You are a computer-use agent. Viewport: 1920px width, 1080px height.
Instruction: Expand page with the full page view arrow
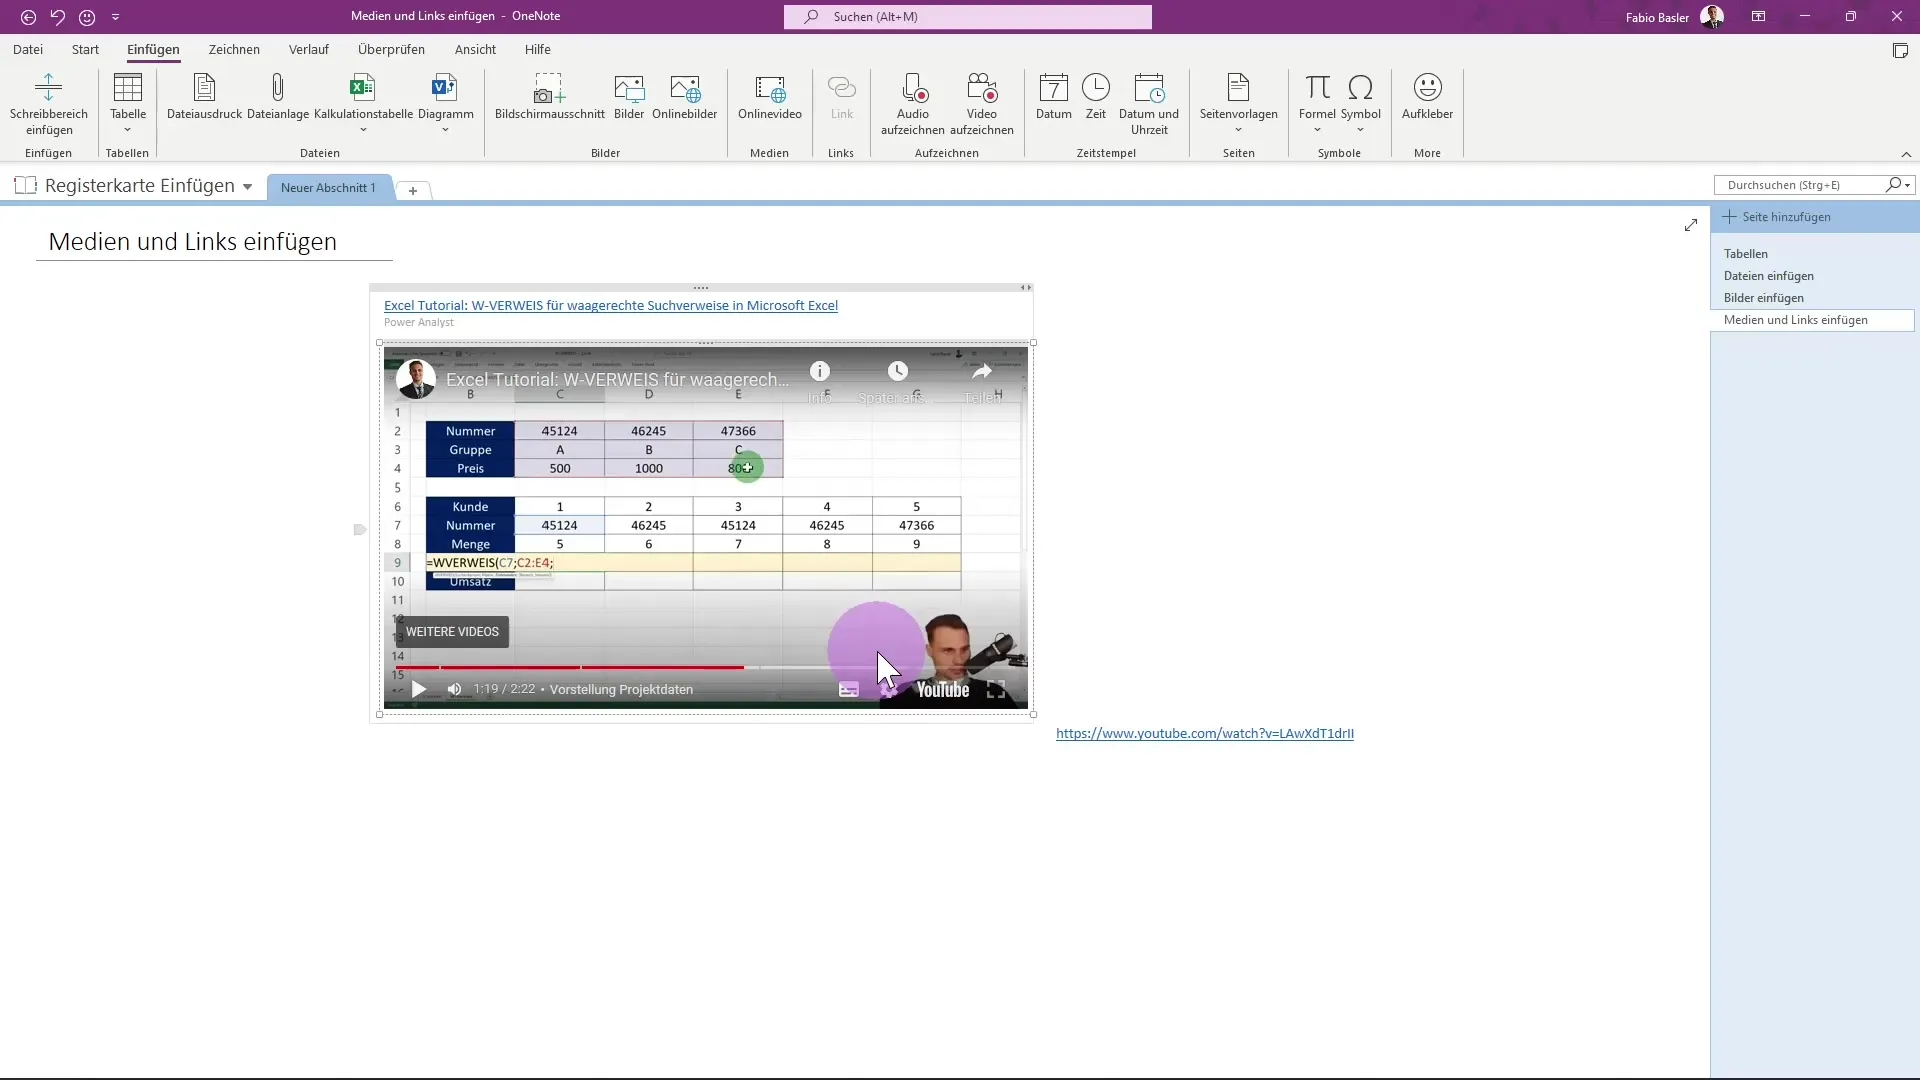pyautogui.click(x=1691, y=225)
